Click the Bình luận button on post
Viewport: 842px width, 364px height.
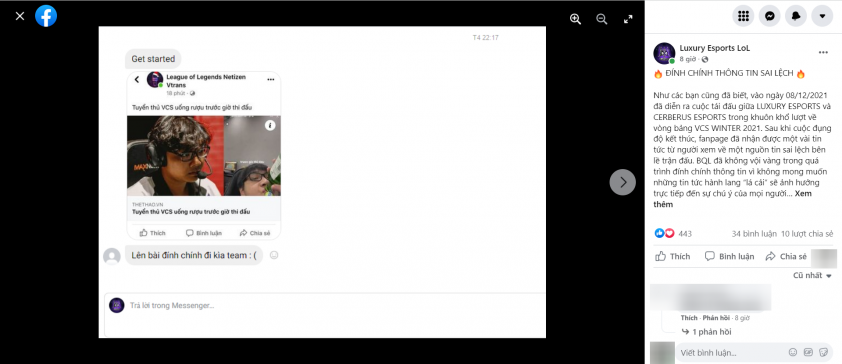729,256
